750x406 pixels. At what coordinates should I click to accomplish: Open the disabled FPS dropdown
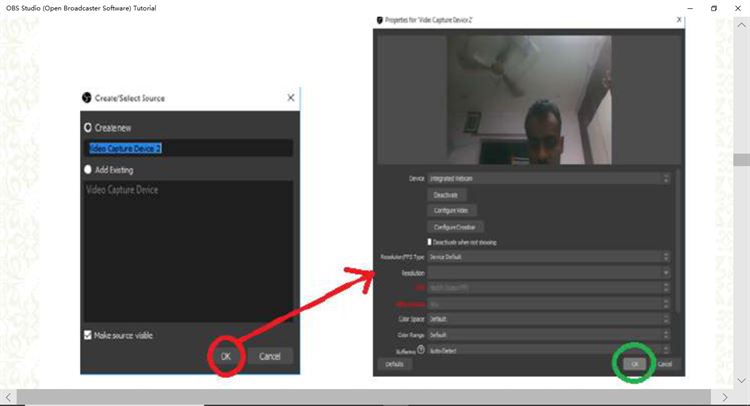click(x=549, y=288)
